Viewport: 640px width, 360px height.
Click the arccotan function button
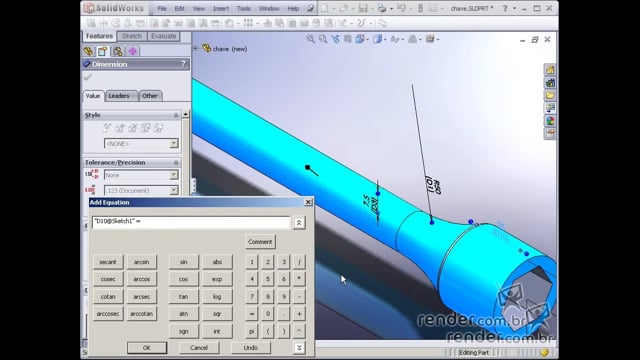[142, 314]
